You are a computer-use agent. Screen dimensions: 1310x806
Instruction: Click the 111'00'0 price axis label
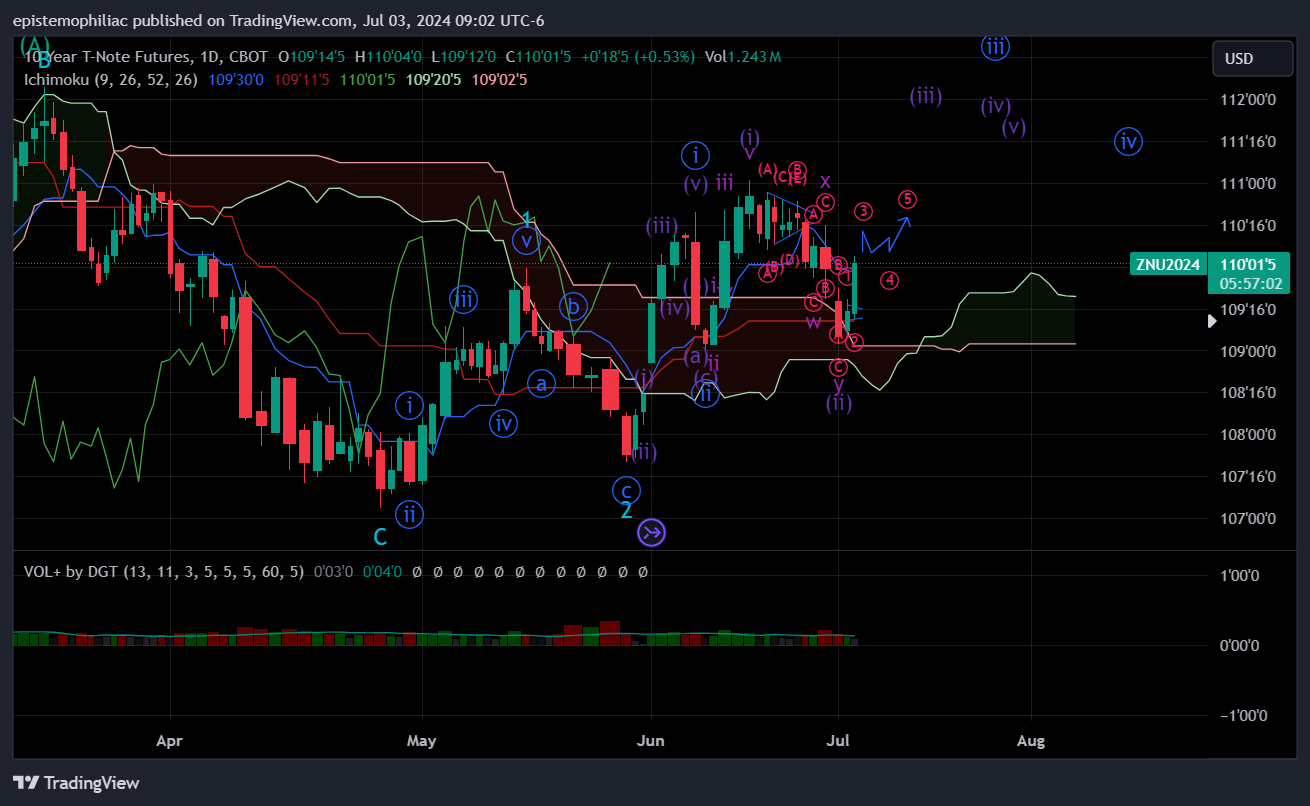point(1248,184)
